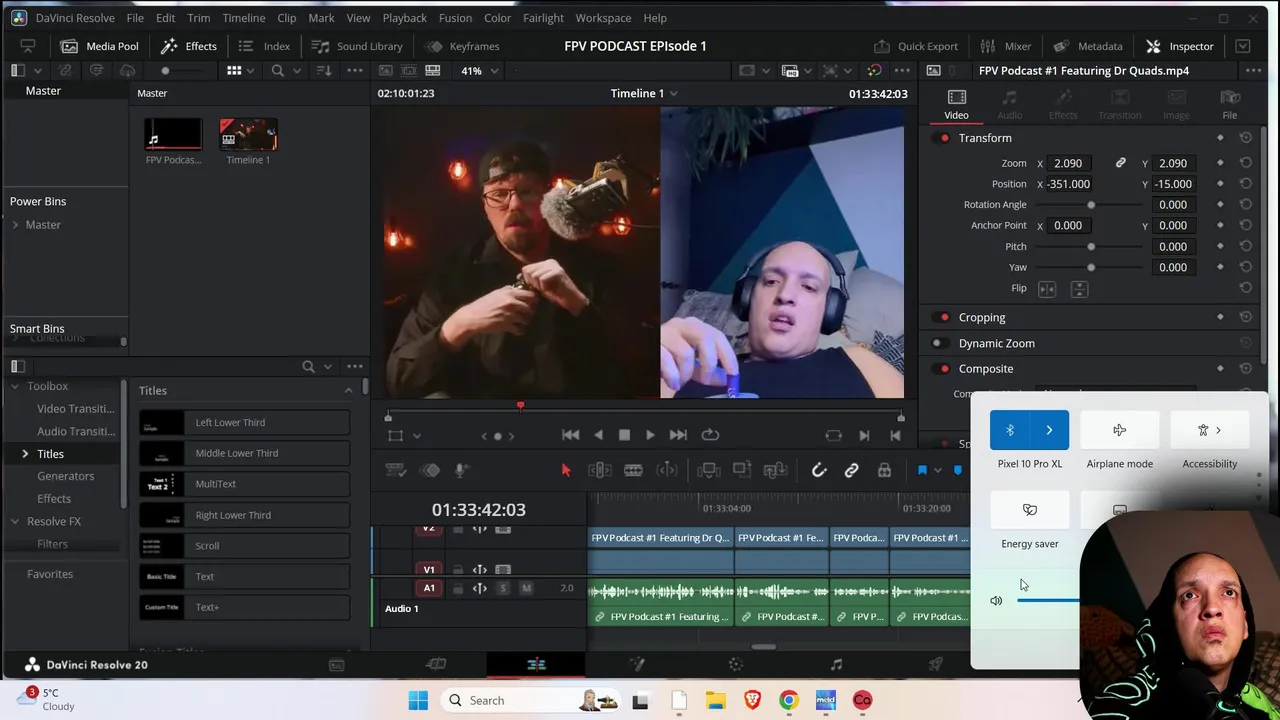Open the Fairlight menu

[x=543, y=18]
